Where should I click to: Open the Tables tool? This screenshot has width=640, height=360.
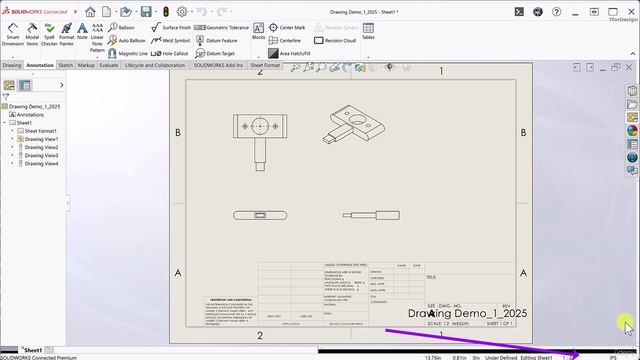(368, 31)
